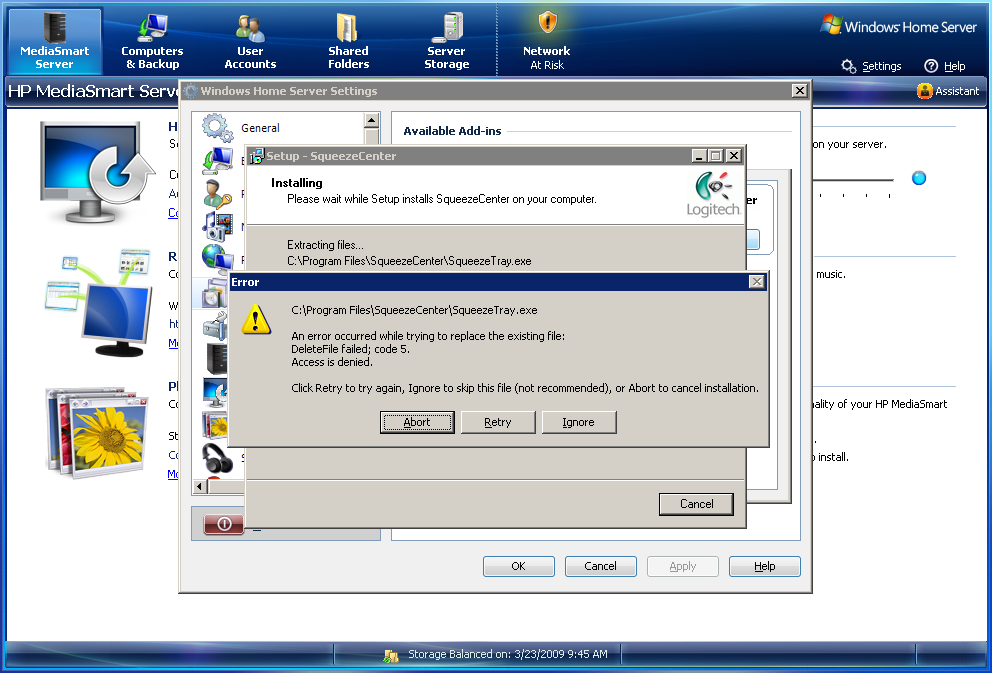Choose Ignore to skip this file
This screenshot has height=673, width=992.
click(578, 422)
